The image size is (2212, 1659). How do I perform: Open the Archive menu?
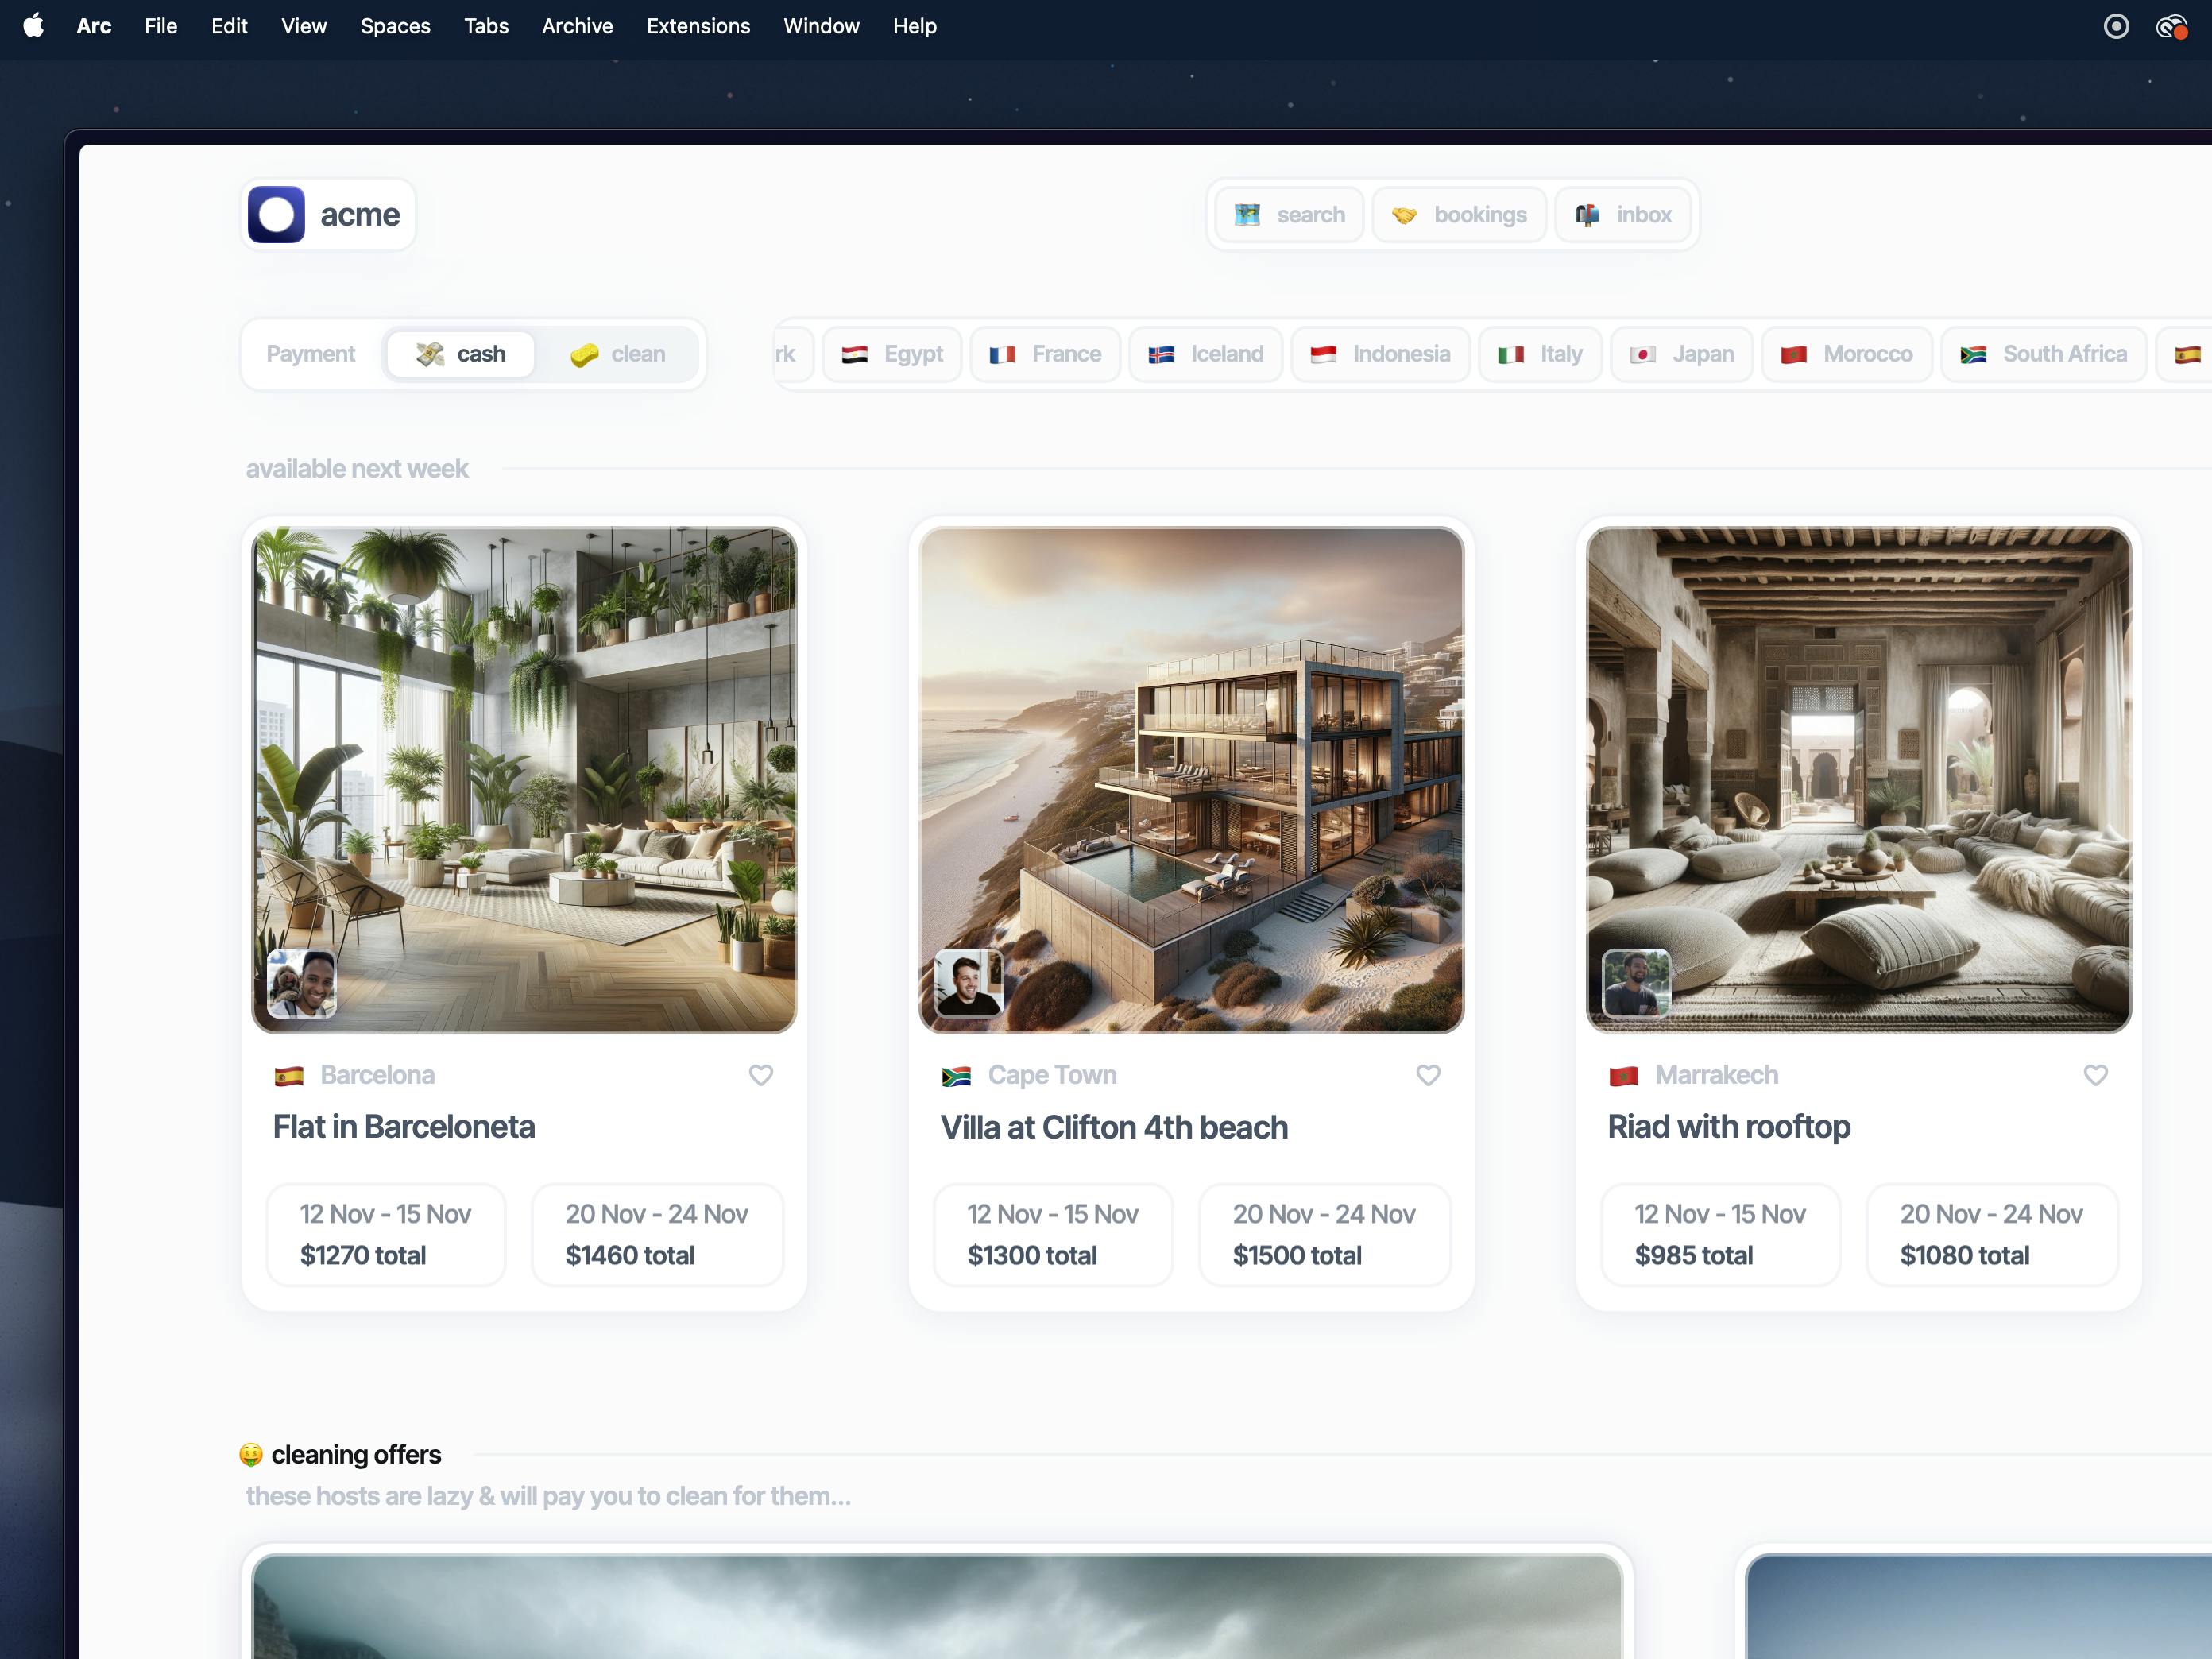tap(577, 26)
